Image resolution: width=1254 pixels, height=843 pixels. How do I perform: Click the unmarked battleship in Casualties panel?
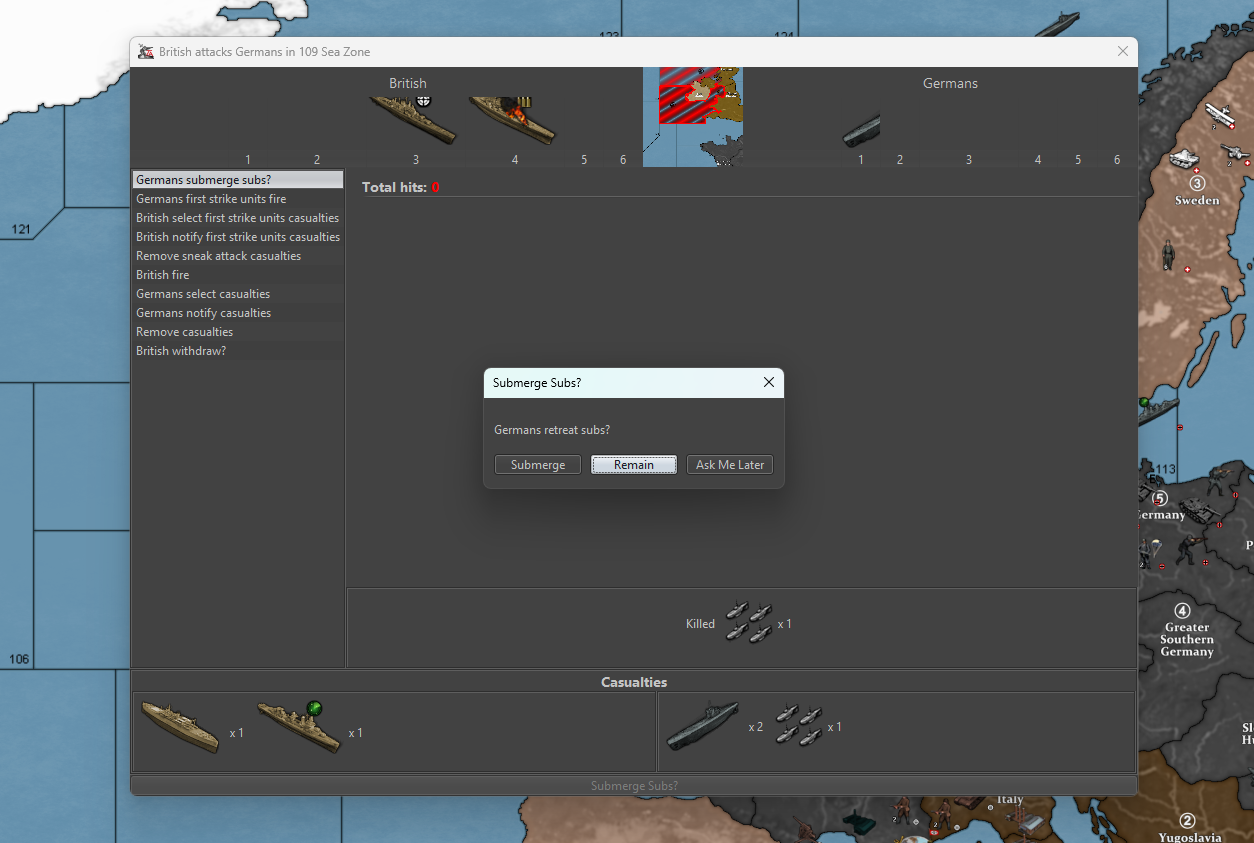(180, 727)
